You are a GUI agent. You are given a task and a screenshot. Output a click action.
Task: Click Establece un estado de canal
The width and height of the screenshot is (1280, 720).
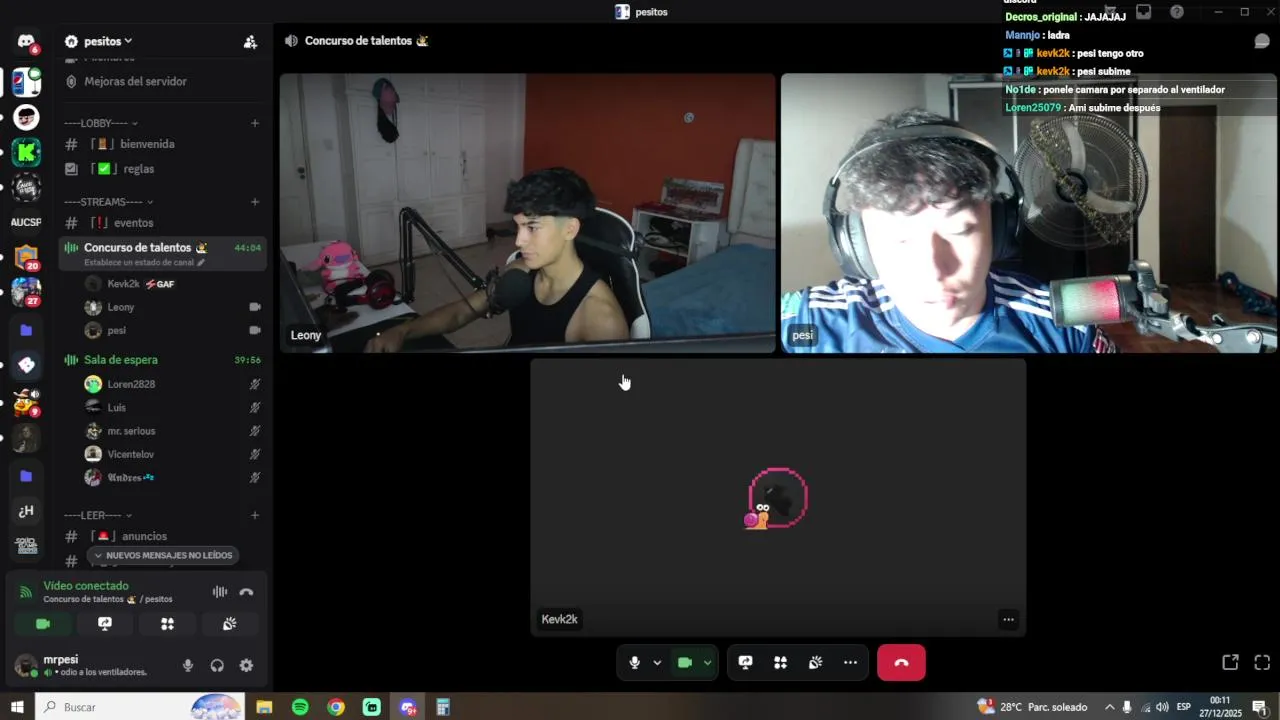tap(144, 262)
